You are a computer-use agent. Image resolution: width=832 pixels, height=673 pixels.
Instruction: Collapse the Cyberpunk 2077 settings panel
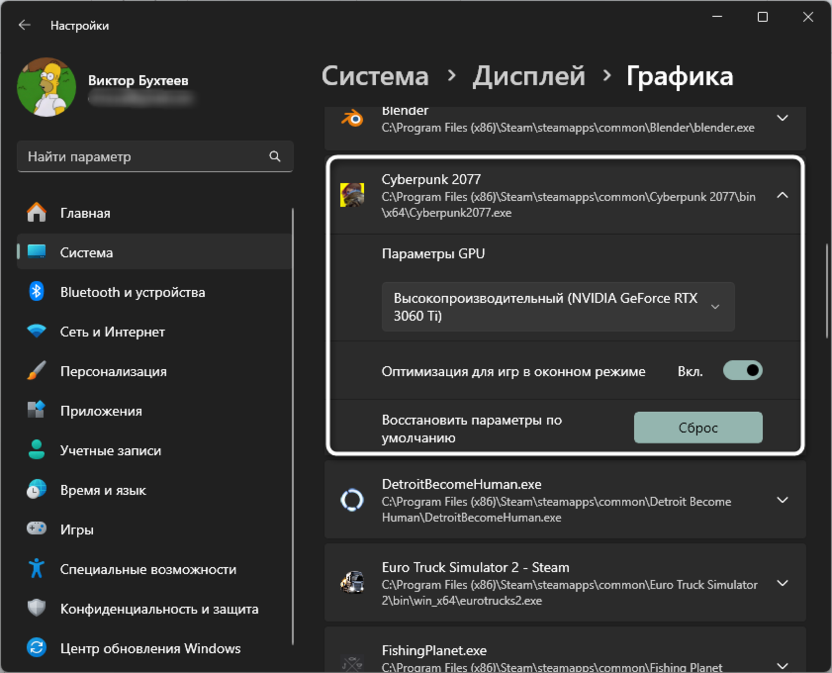point(783,196)
